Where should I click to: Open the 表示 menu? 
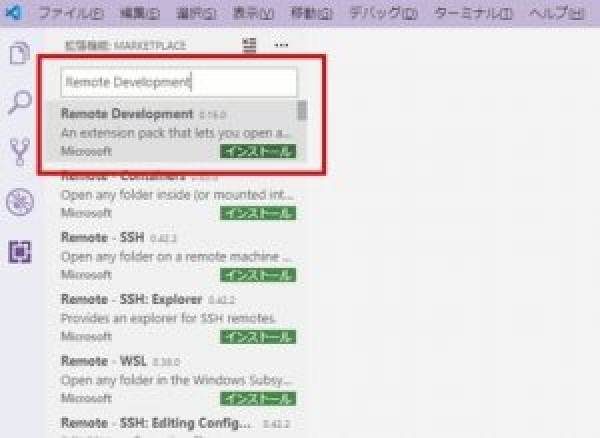253,13
